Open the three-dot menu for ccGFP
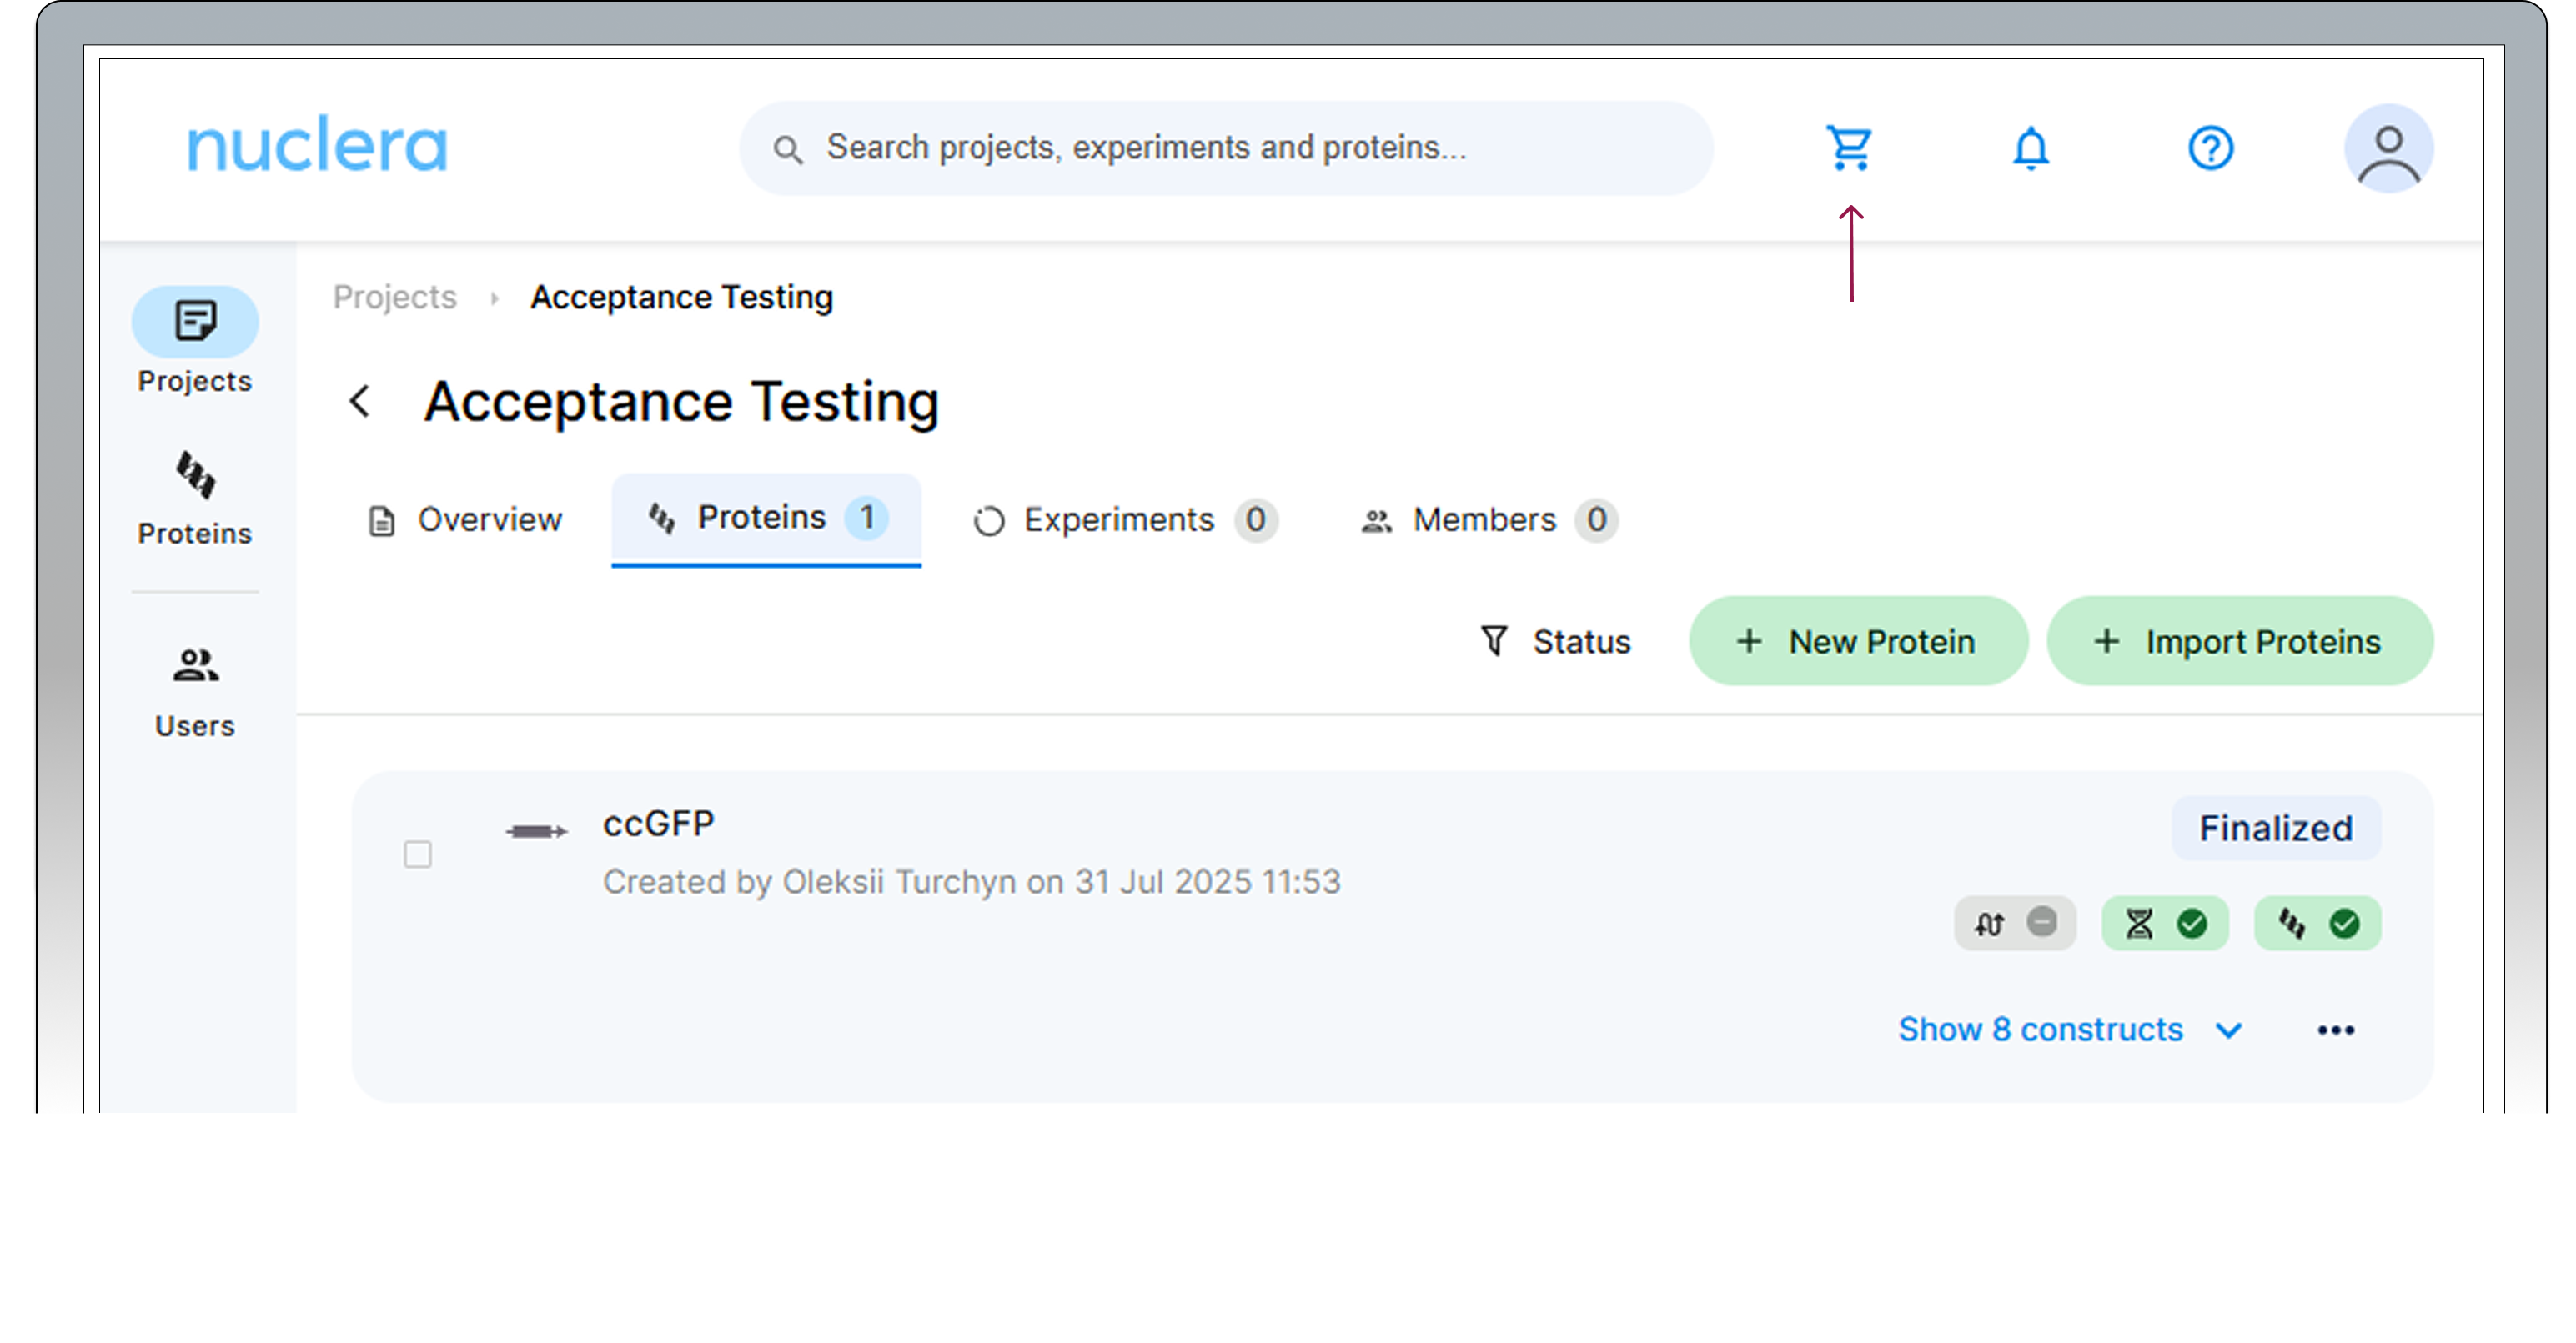Viewport: 2576px width, 1343px height. (2335, 1030)
